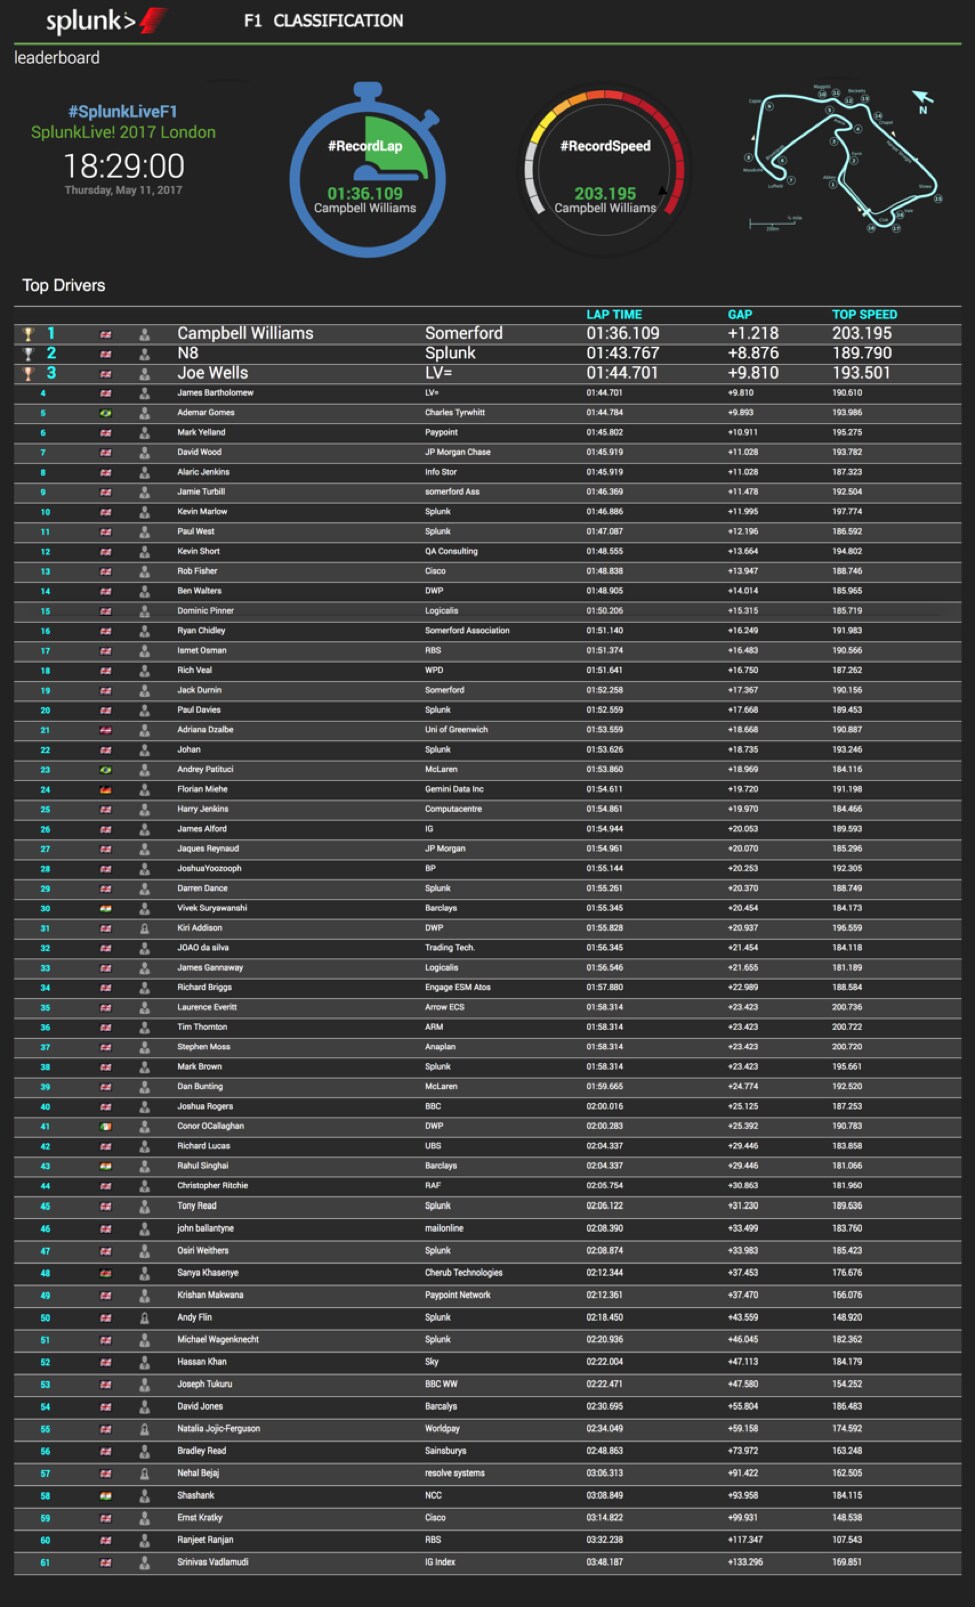Screen dimensions: 975x1607
Task: Click gap +117.347 for Ranjeet Ranjan
Action: (x=745, y=1540)
